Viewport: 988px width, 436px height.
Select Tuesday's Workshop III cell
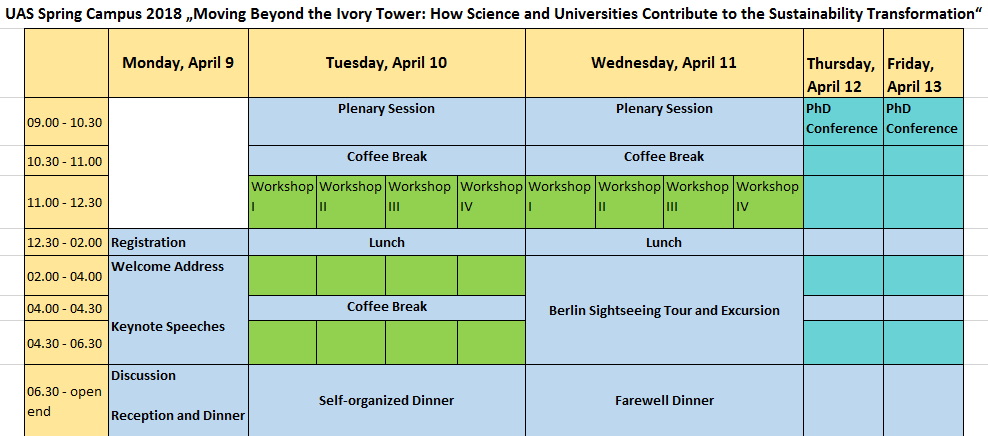[x=419, y=196]
